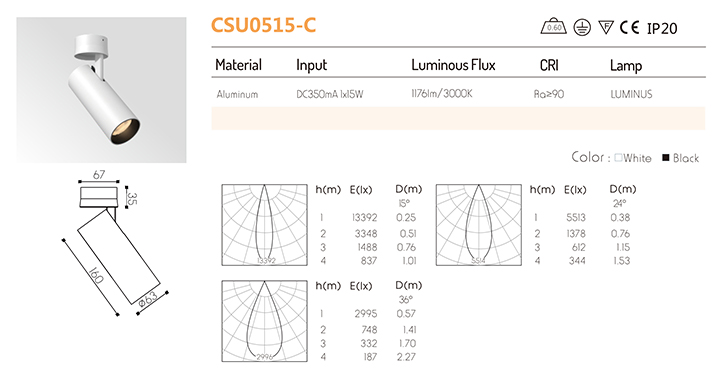Screen dimensions: 720x376
Task: Click the 0.60 weight icon
Action: point(553,27)
